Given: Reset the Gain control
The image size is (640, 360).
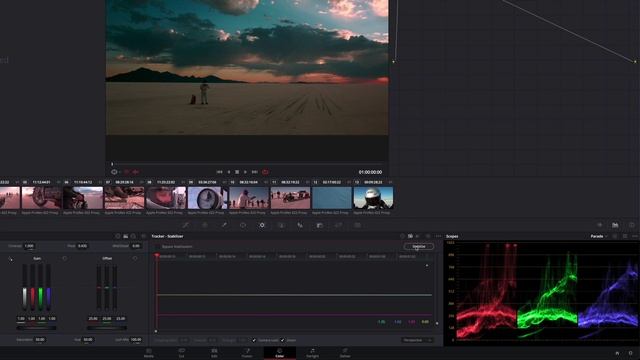Looking at the screenshot, I should [x=64, y=258].
